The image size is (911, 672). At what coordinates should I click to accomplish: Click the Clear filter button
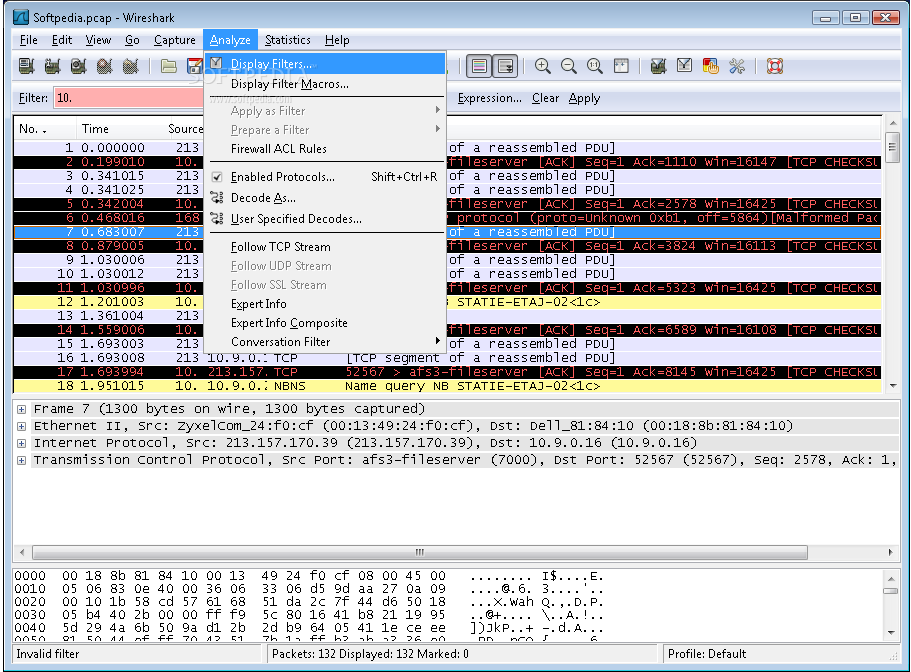pos(545,98)
